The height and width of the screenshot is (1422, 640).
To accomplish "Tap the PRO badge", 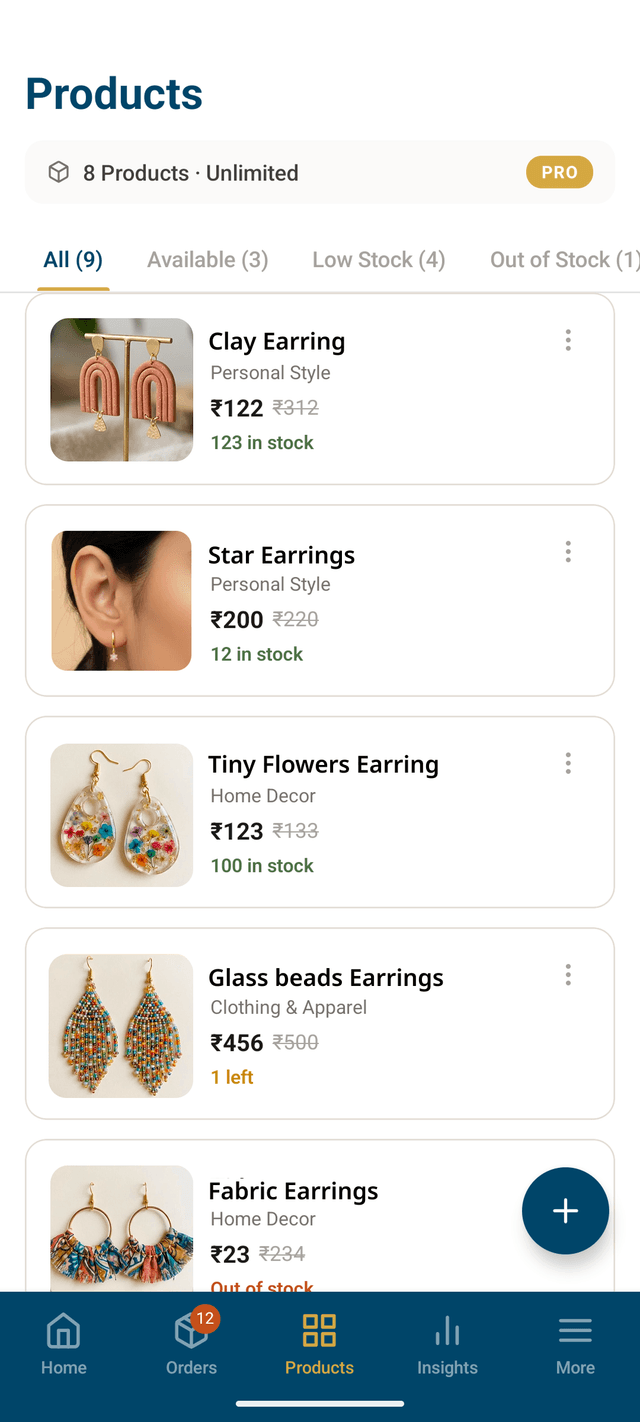I will click(559, 172).
